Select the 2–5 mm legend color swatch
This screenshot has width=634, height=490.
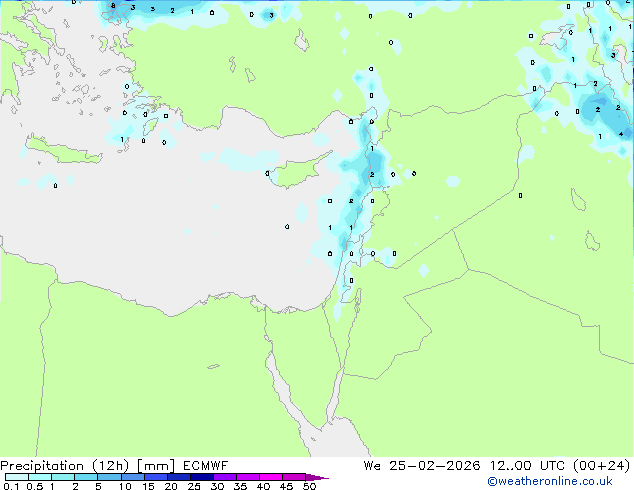86,477
